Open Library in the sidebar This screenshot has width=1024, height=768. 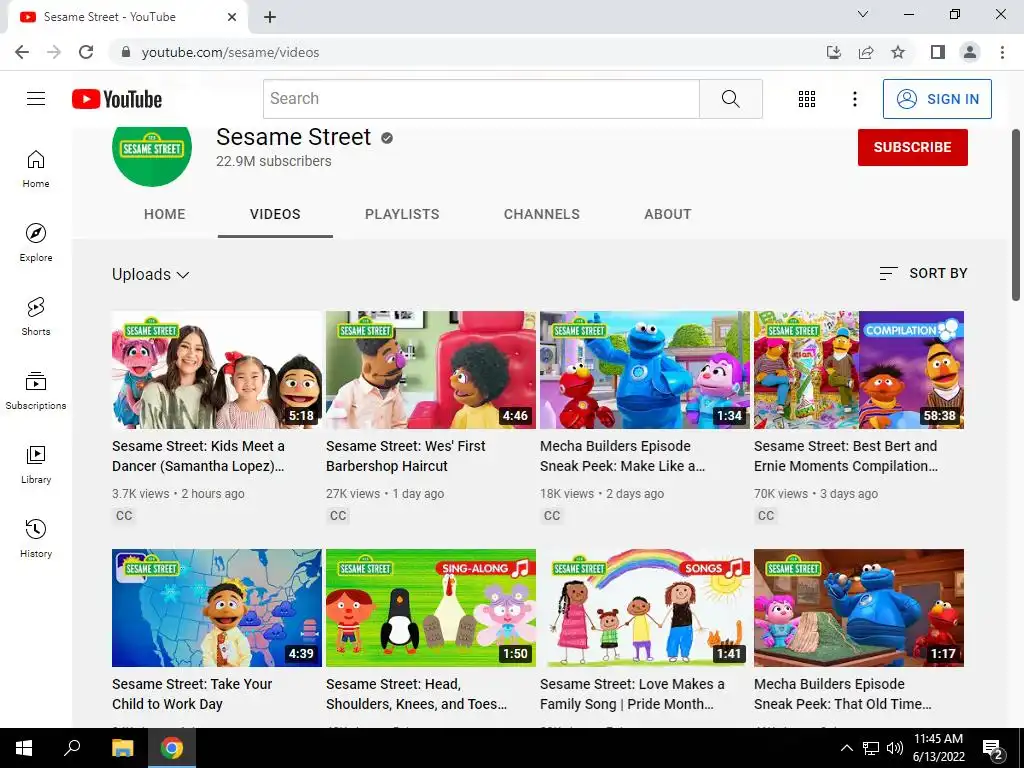click(36, 464)
